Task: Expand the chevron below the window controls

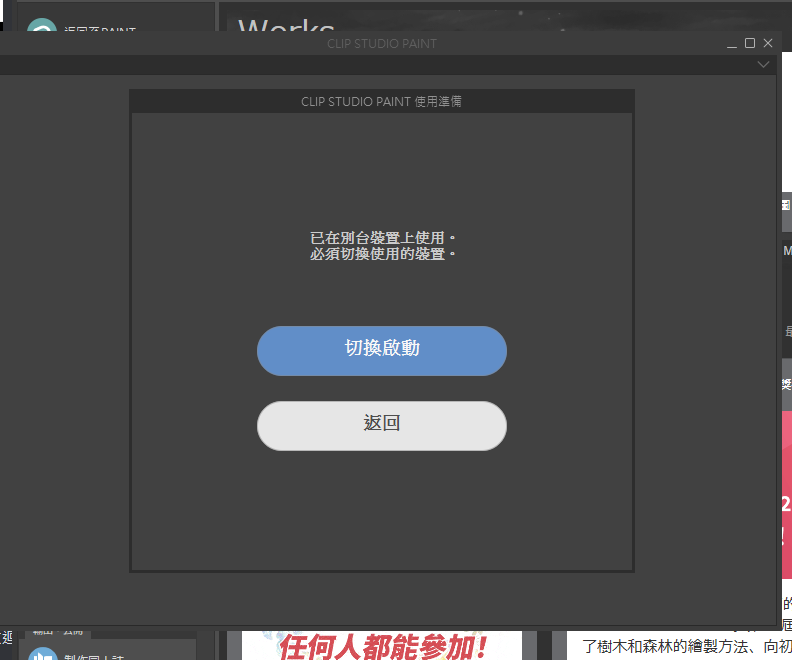Action: 763,65
